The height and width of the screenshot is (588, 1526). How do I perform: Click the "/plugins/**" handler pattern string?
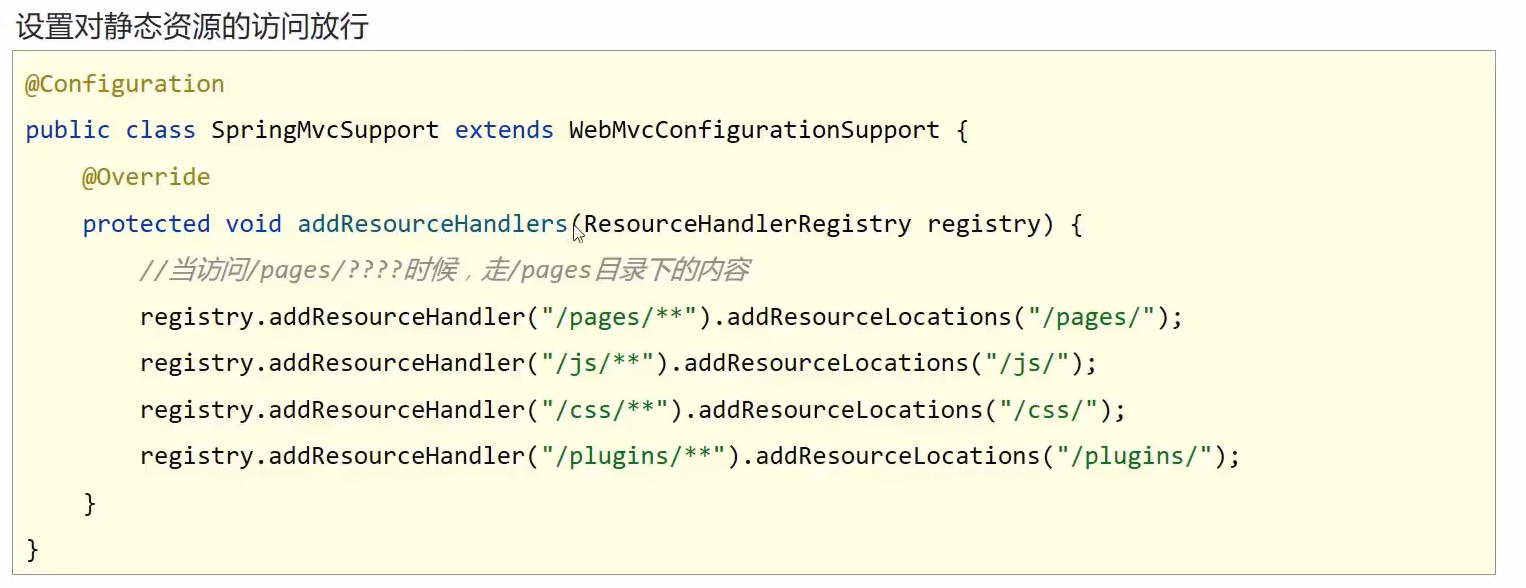click(x=640, y=457)
